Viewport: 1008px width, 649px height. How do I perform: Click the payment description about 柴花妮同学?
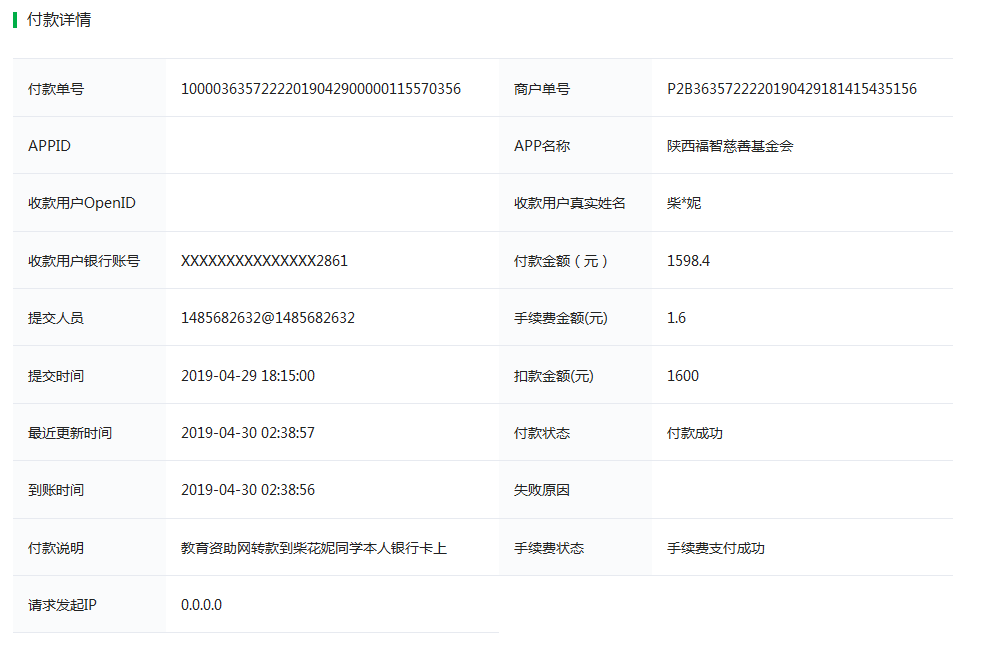[x=314, y=548]
